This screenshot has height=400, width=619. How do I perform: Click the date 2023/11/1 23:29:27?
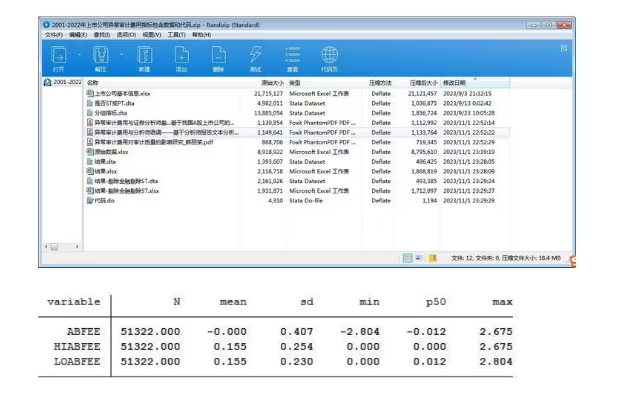[469, 191]
